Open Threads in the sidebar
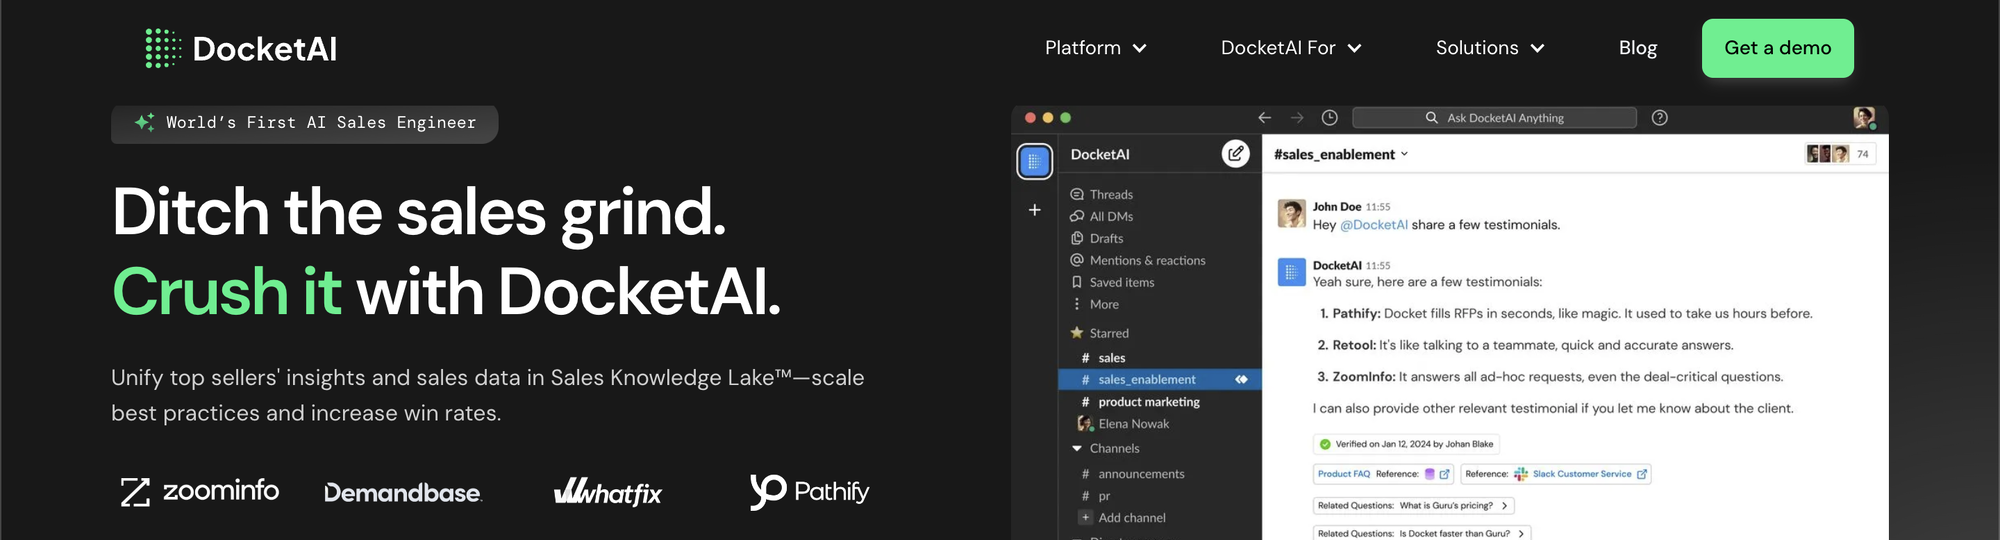 click(1110, 195)
